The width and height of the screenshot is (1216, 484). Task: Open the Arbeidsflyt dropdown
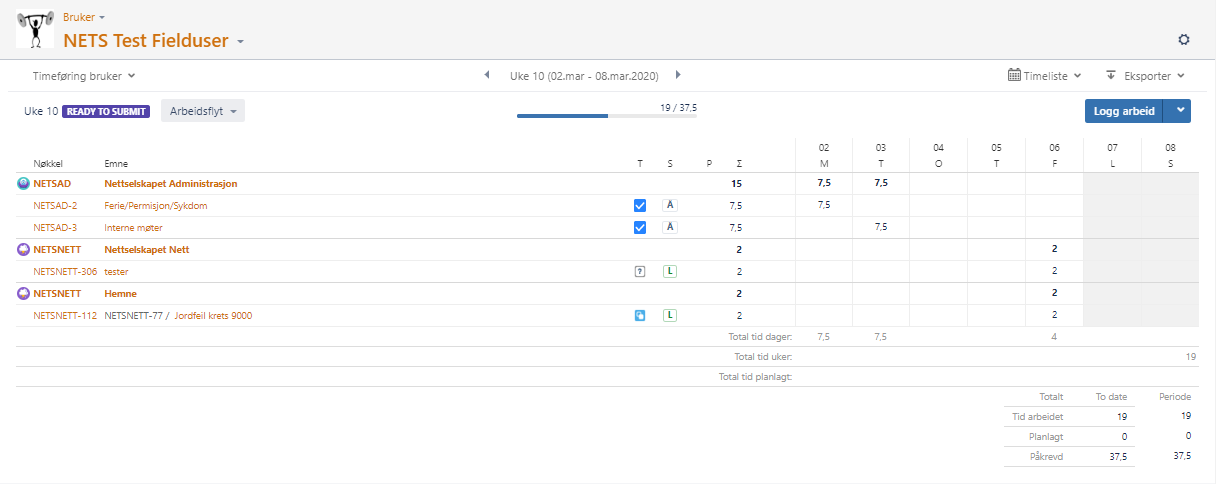(203, 111)
